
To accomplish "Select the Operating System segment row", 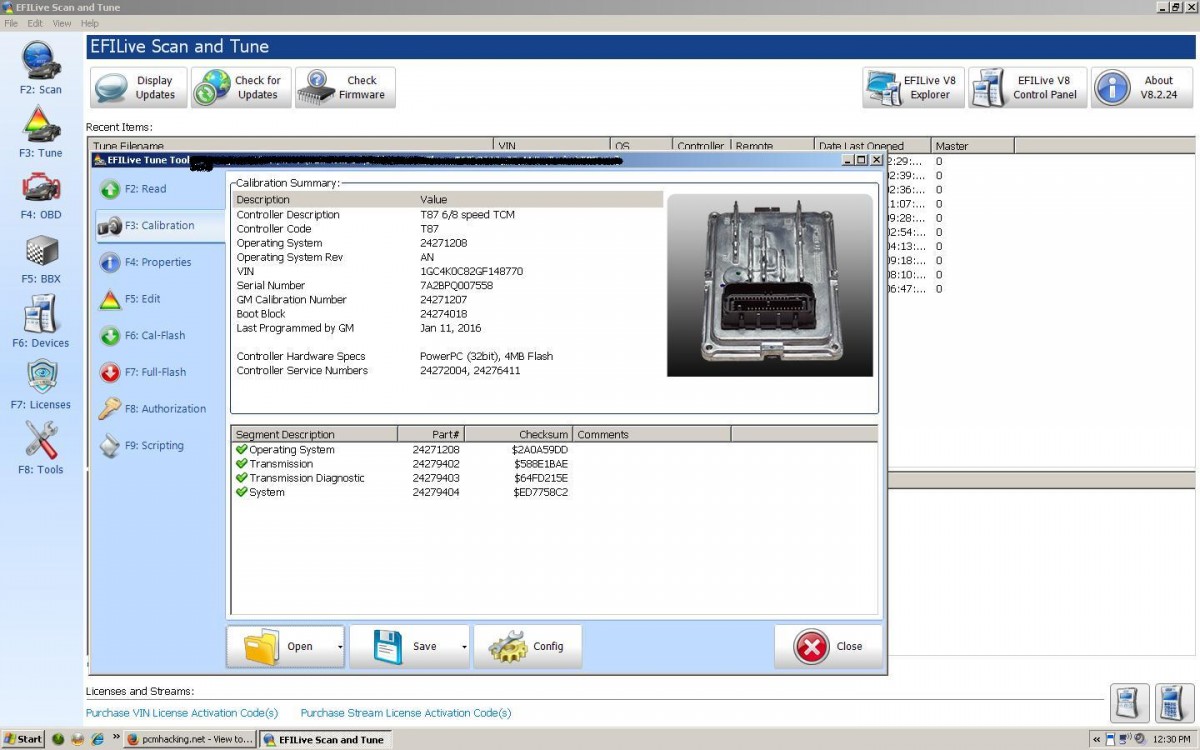I will (x=554, y=450).
